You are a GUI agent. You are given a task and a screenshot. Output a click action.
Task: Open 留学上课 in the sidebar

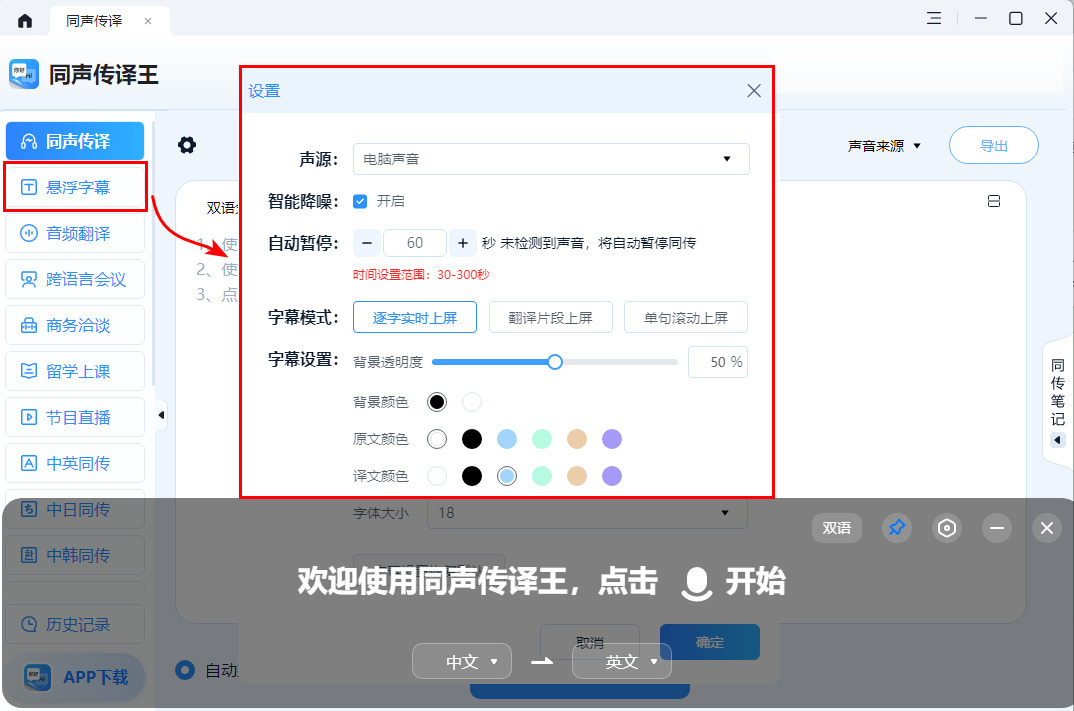tap(75, 371)
